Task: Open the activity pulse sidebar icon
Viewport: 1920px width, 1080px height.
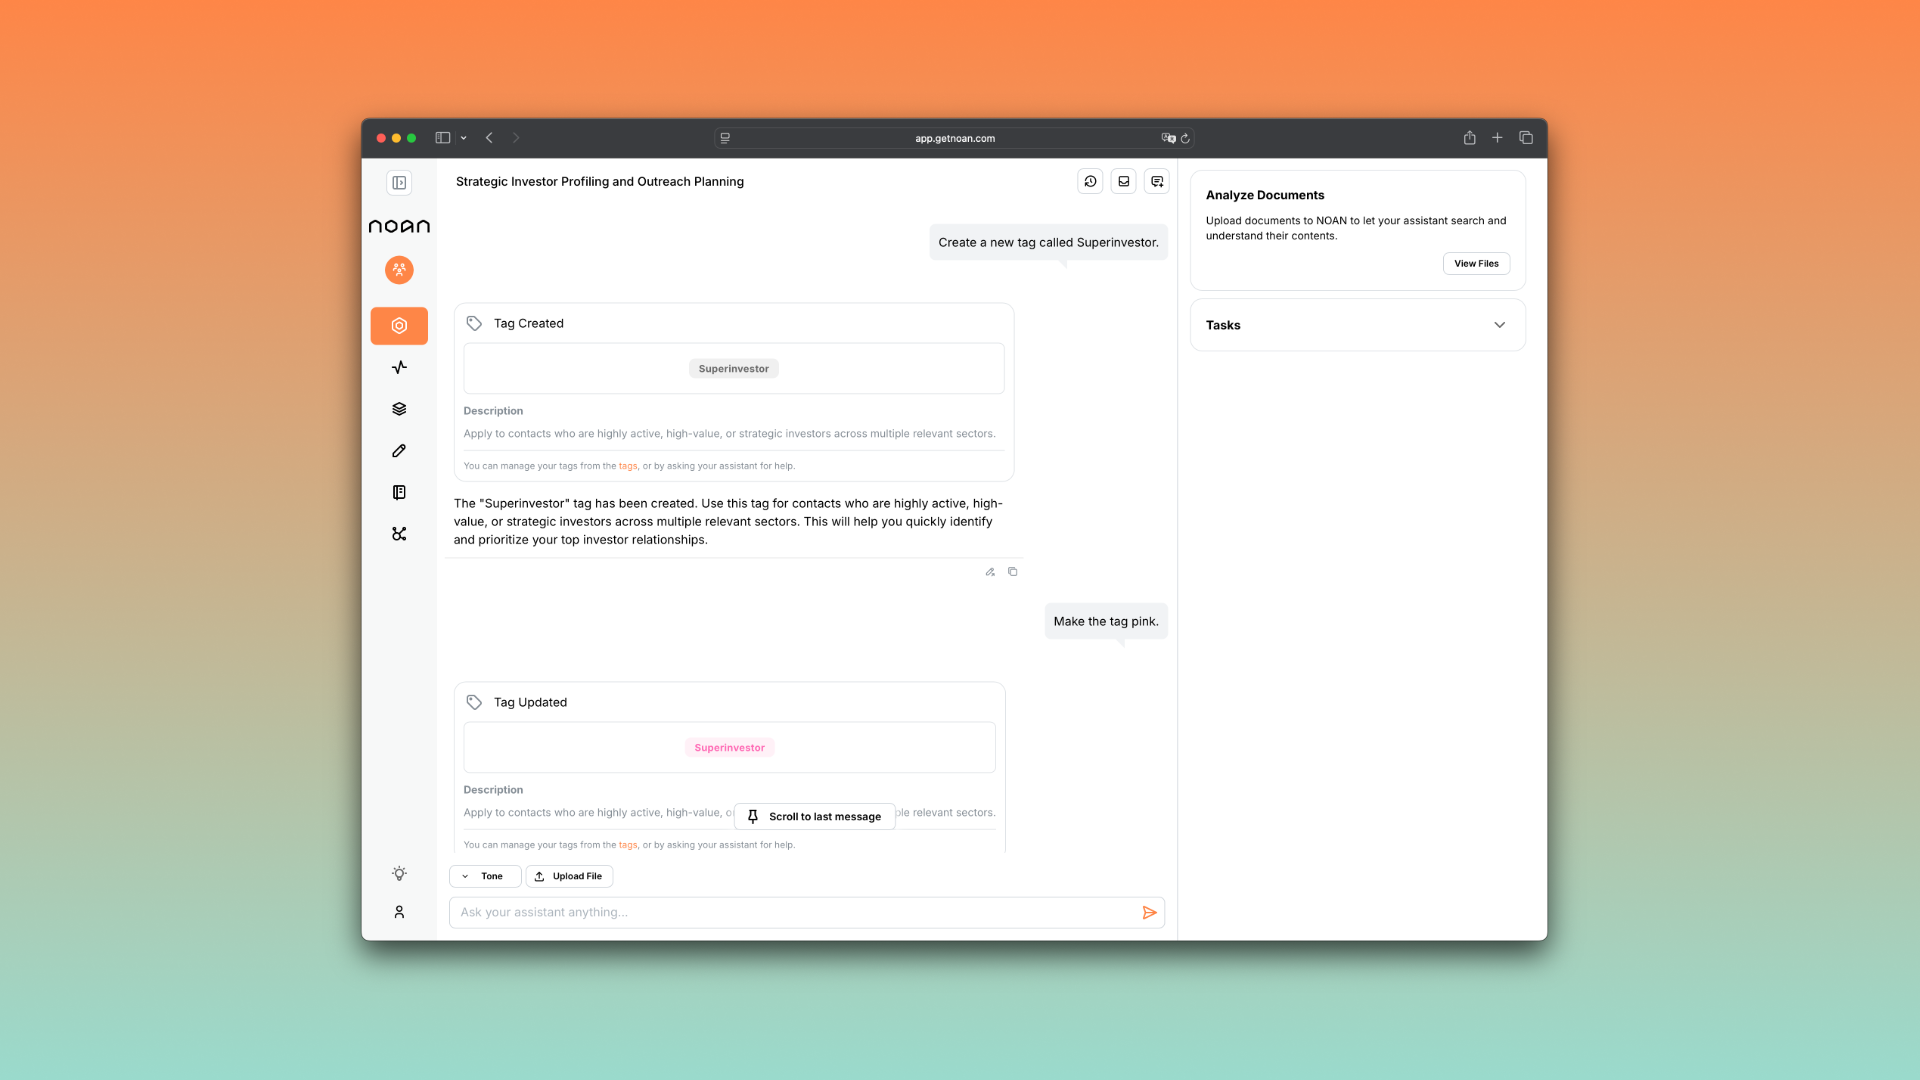Action: (x=399, y=367)
